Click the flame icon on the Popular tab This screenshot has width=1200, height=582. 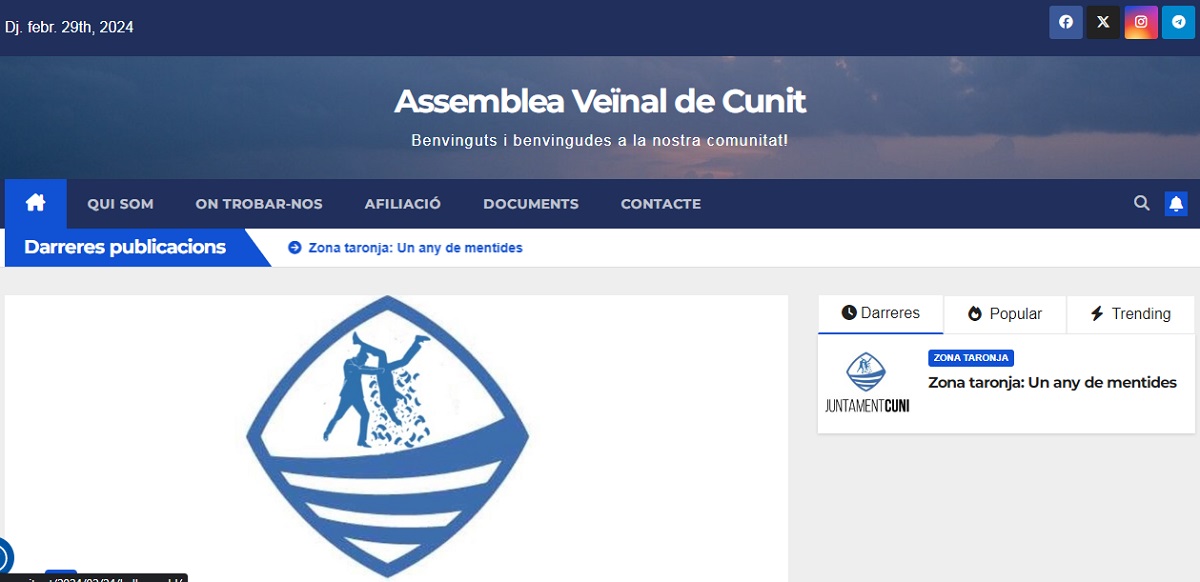(973, 314)
